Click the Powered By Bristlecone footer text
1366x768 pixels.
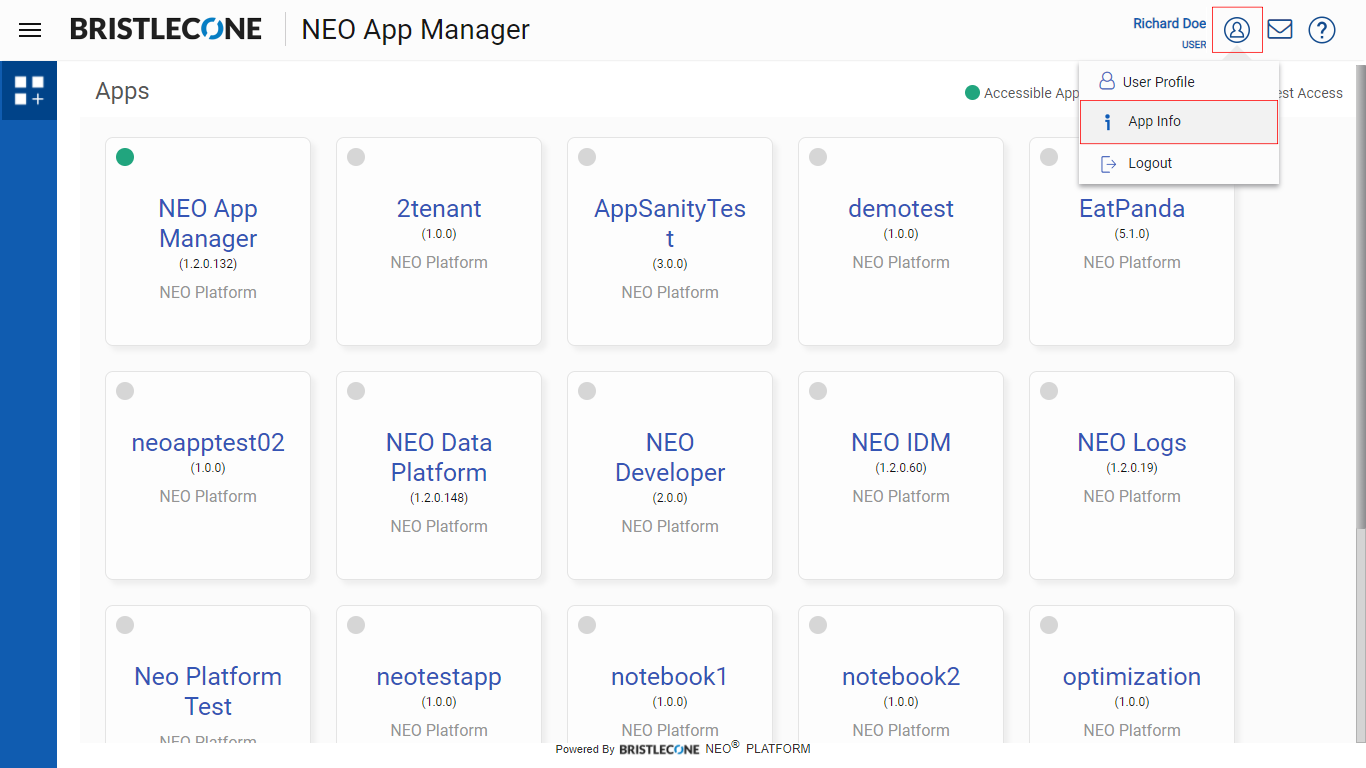point(683,748)
